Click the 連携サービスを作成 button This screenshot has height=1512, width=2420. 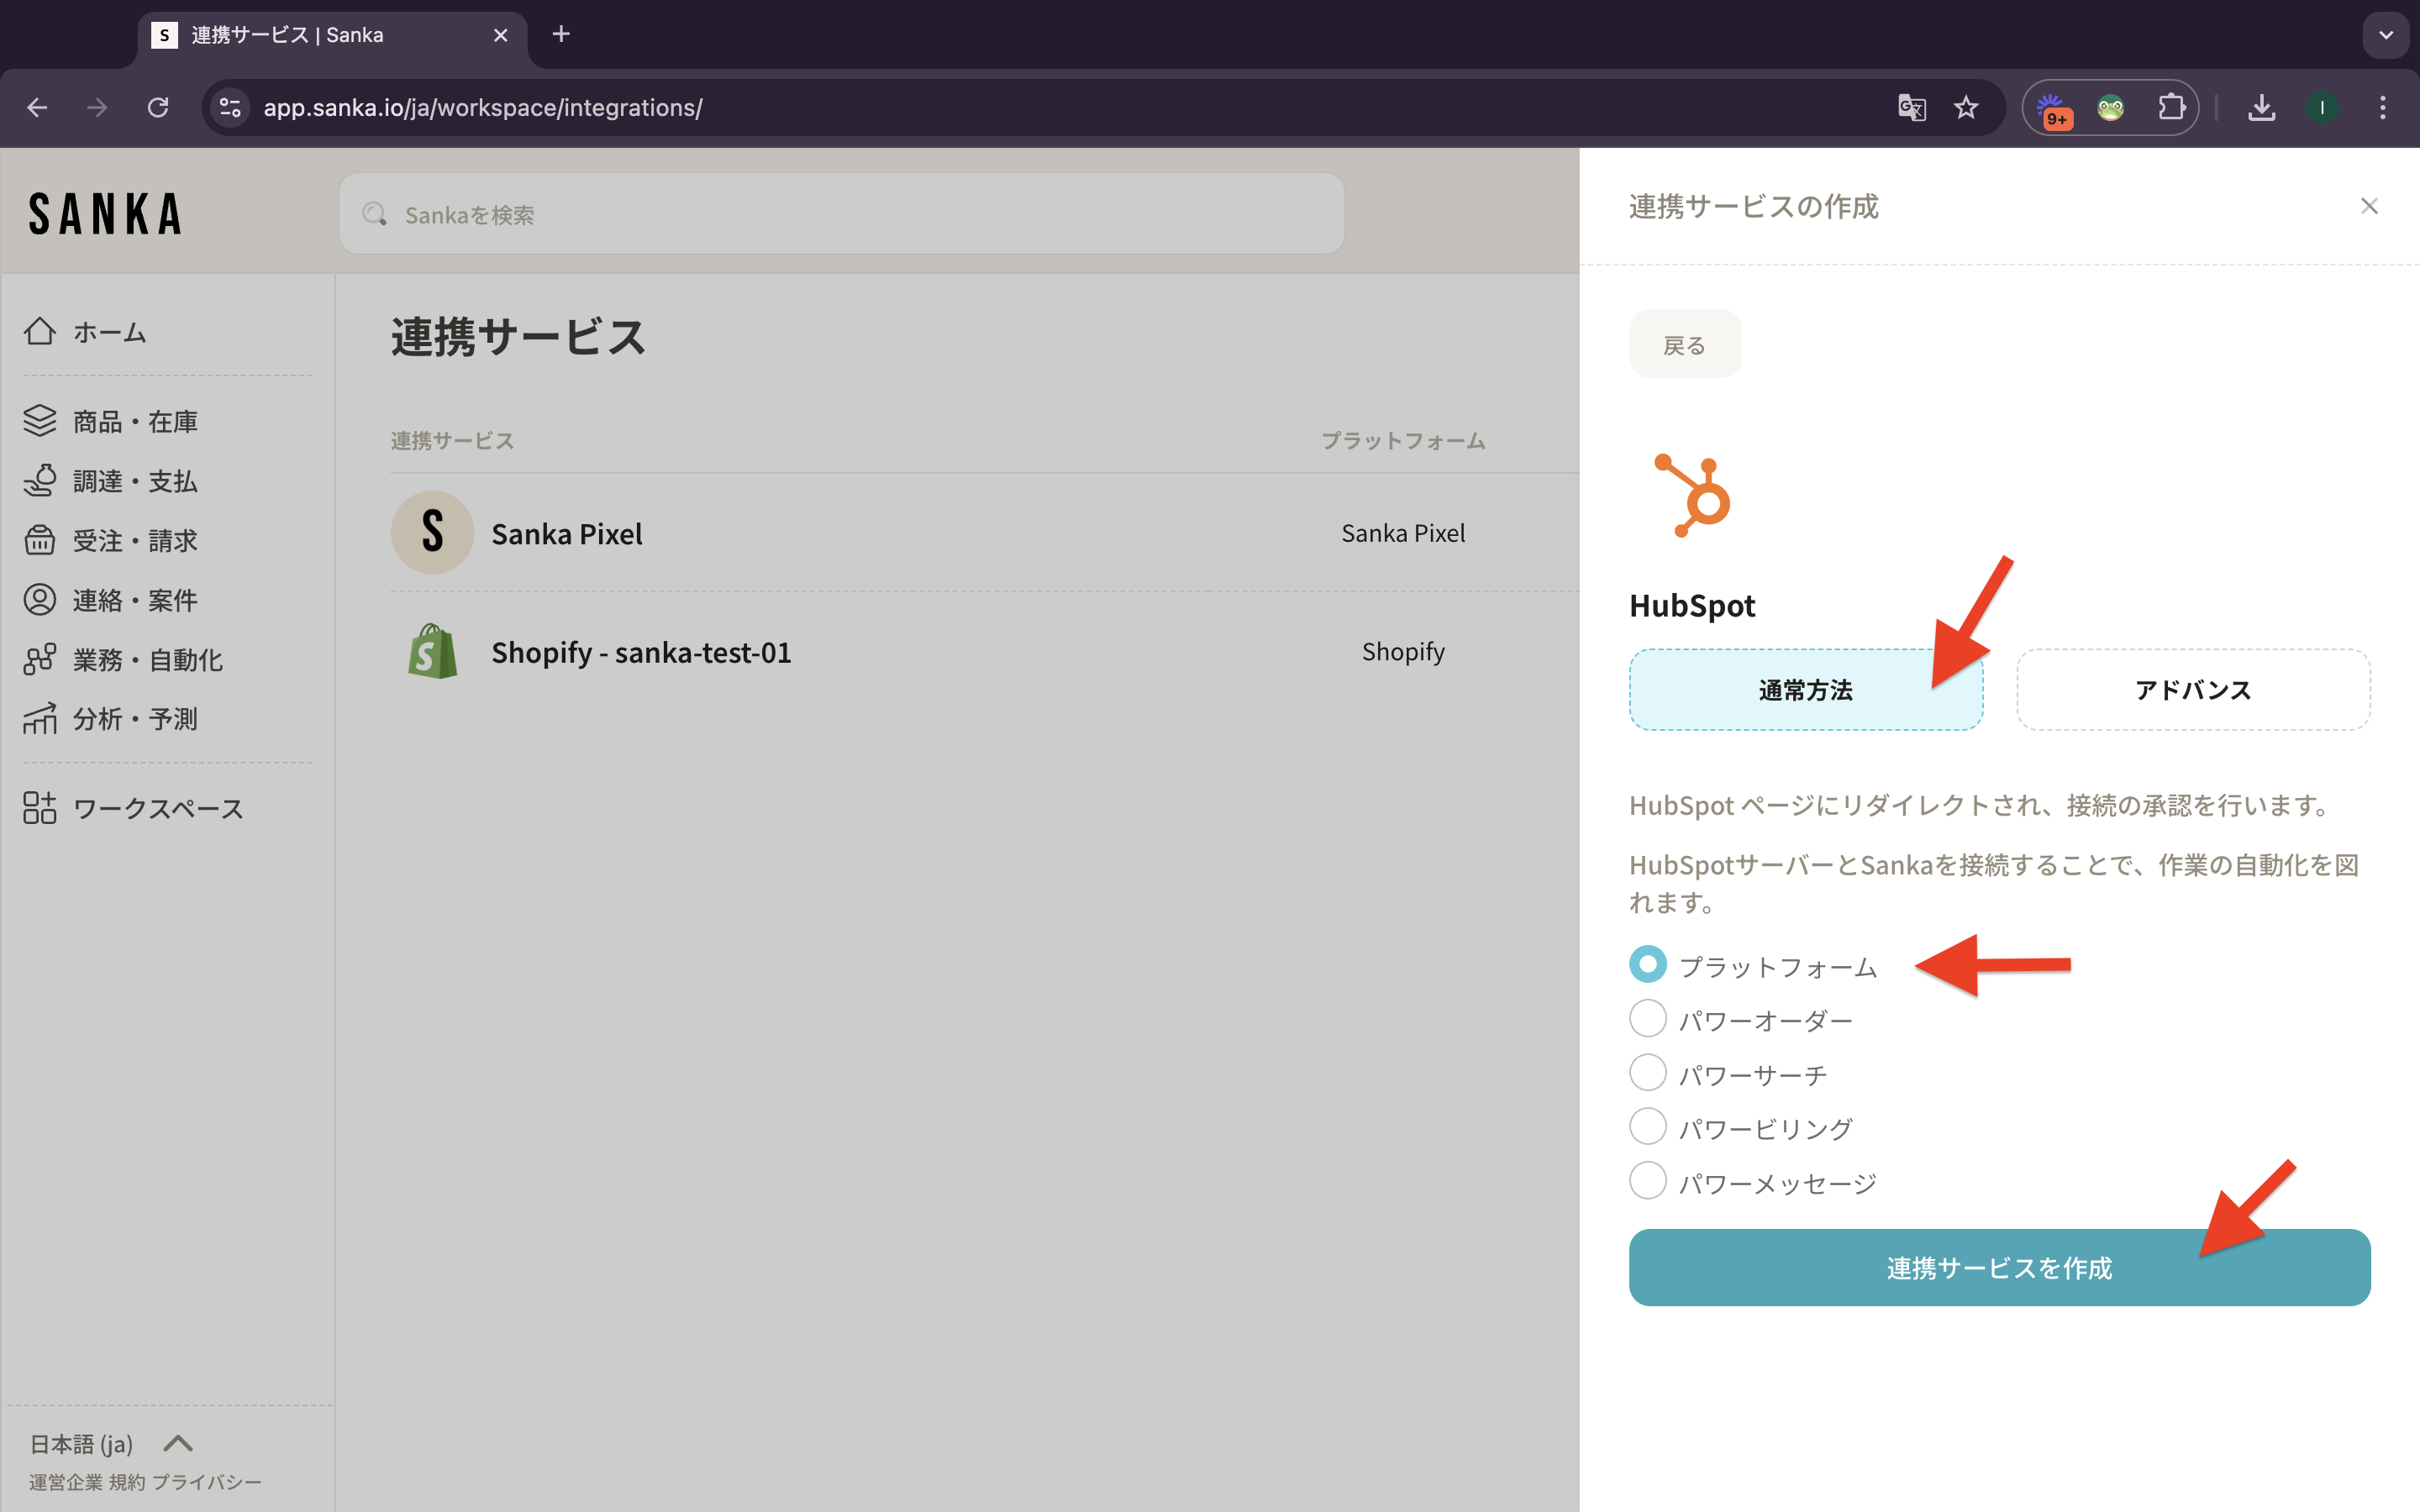[1998, 1267]
